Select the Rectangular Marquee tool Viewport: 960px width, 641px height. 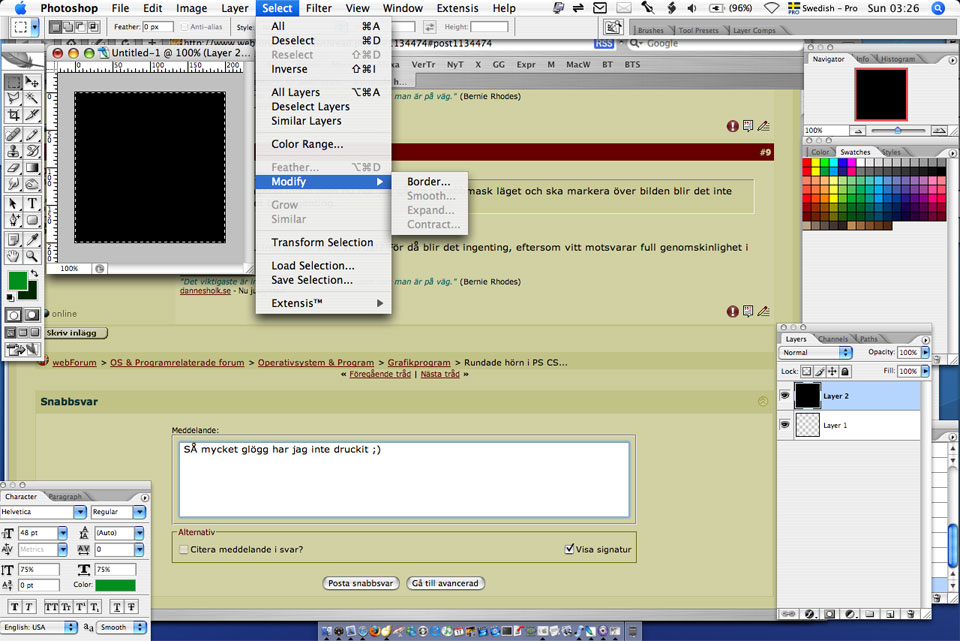coord(13,82)
